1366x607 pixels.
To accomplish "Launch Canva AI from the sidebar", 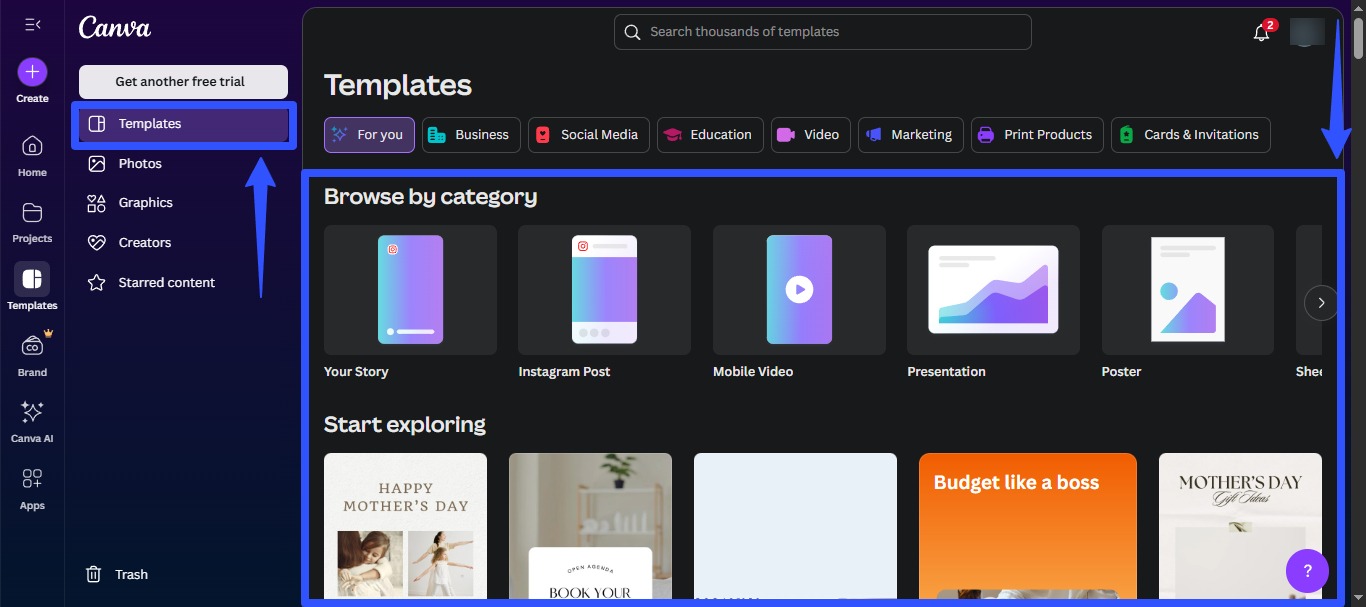I will click(x=31, y=413).
